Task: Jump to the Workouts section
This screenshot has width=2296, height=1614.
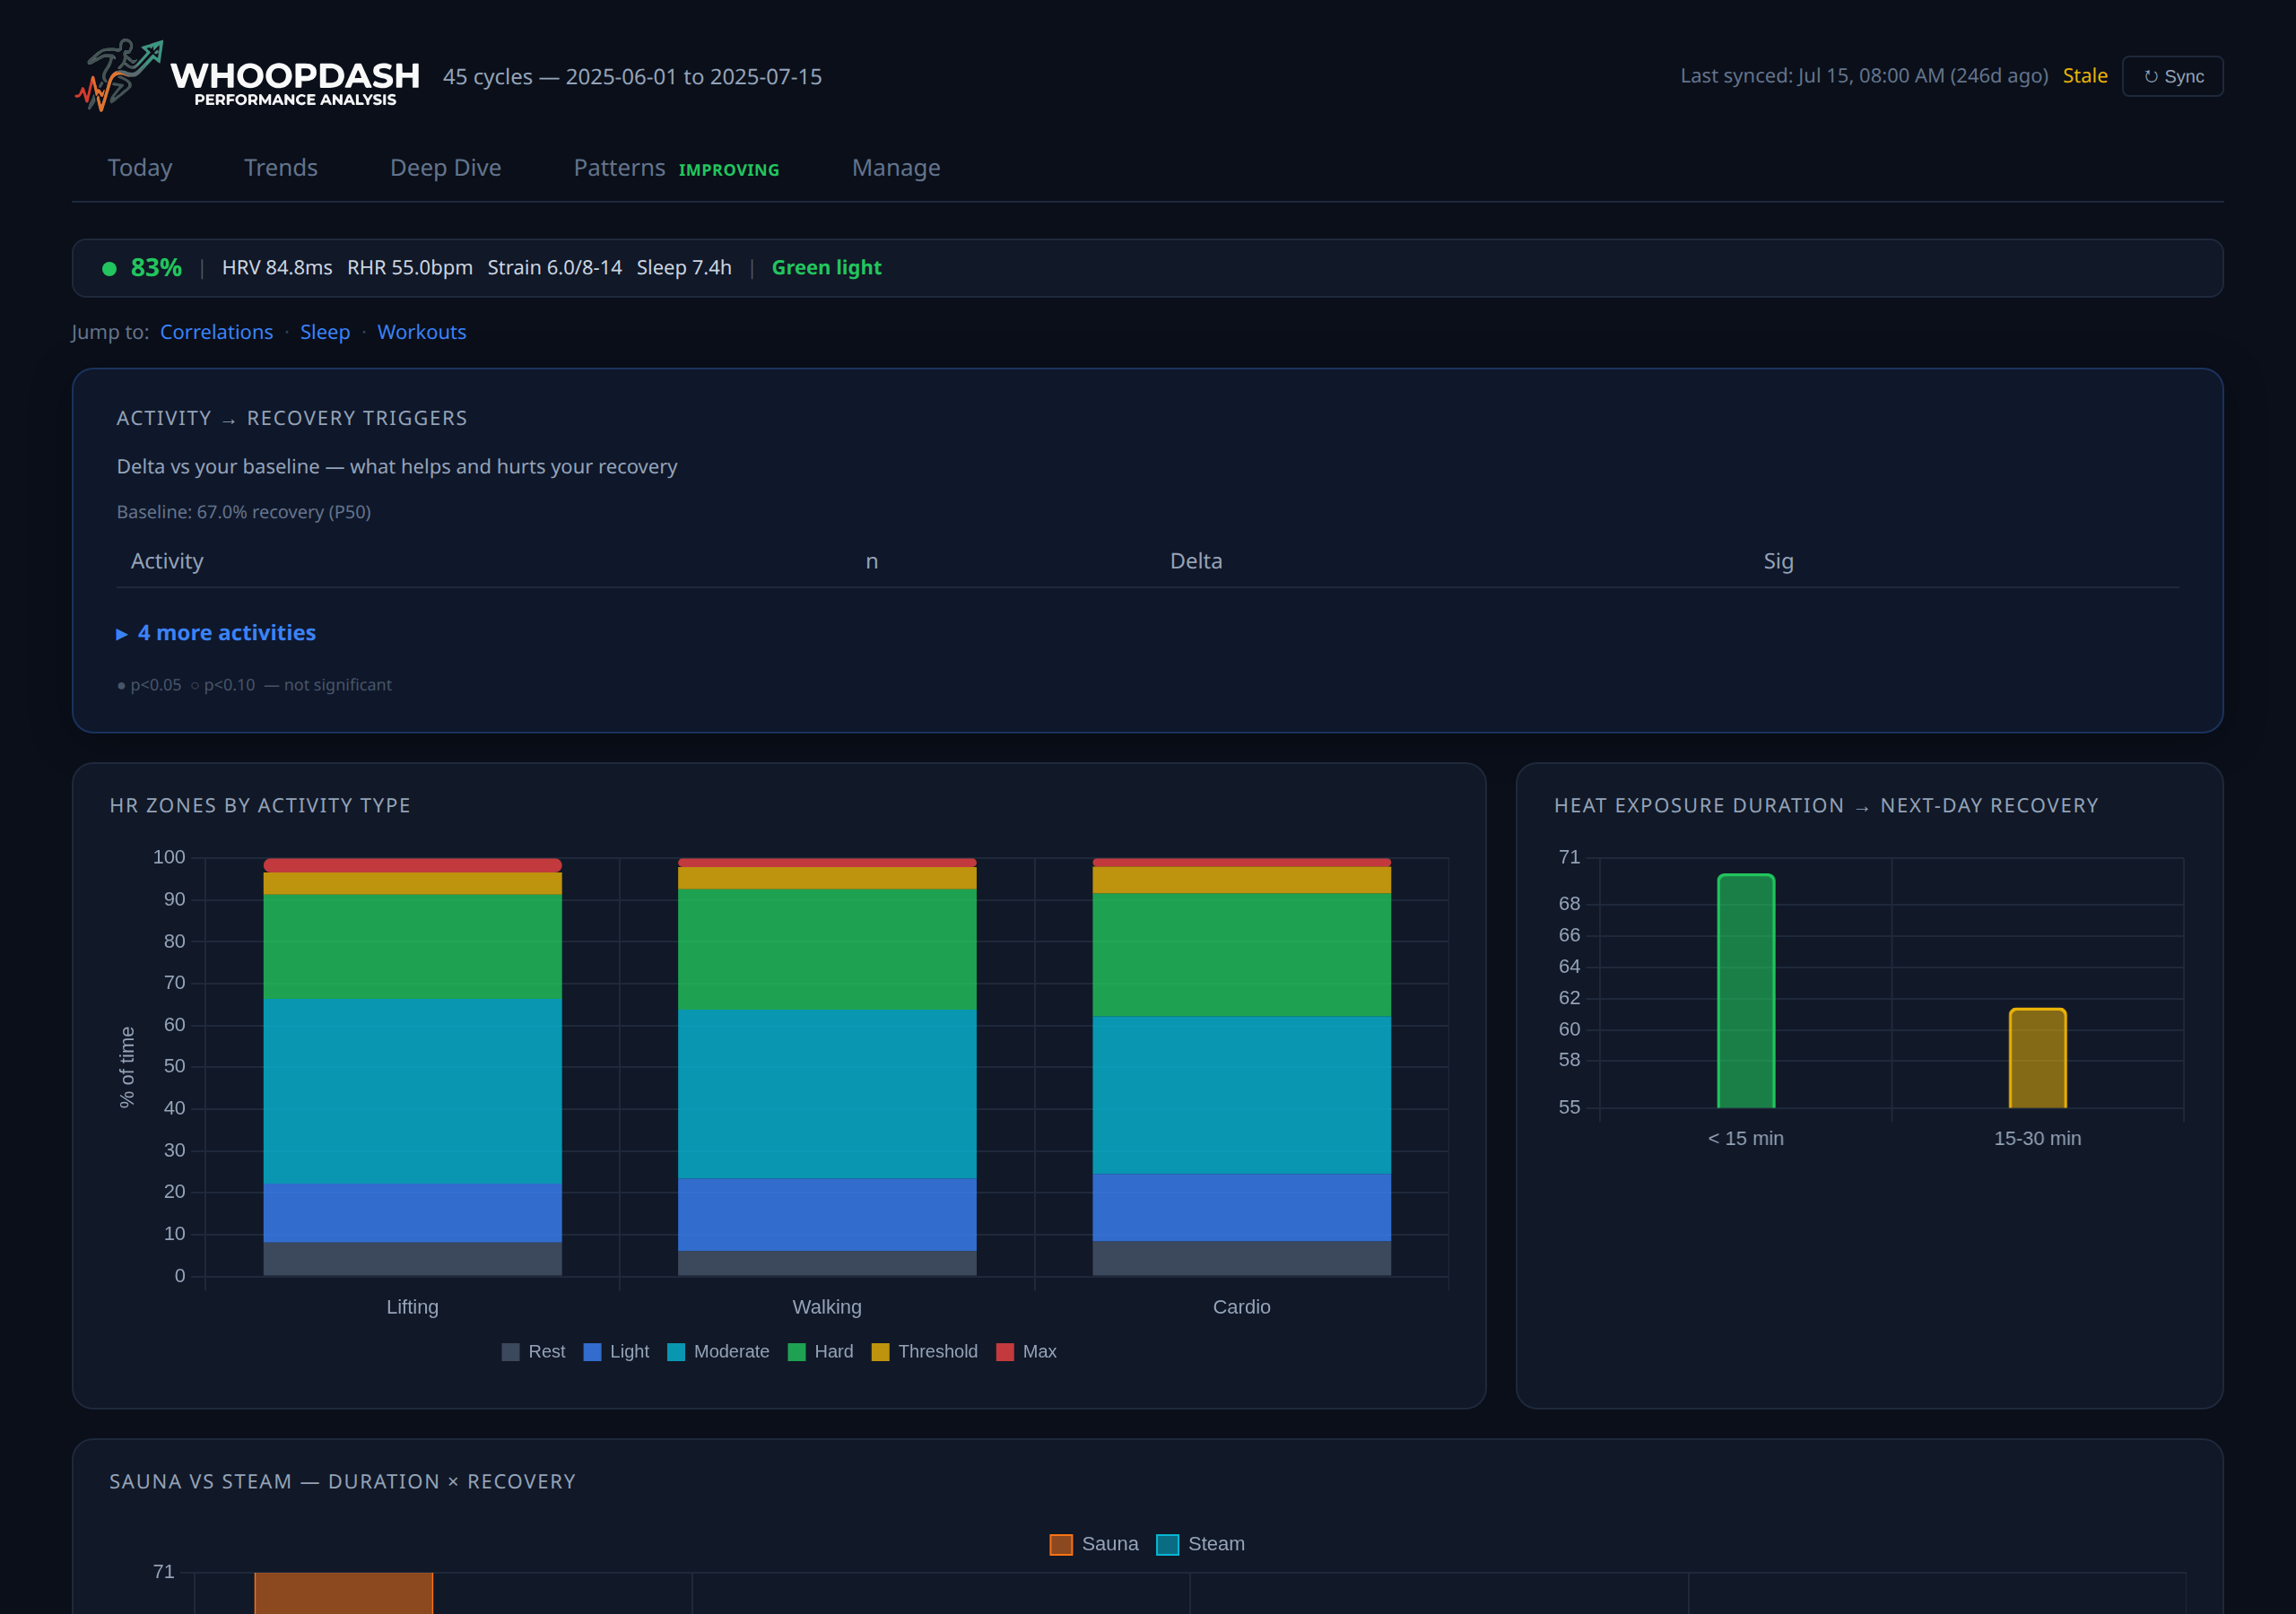Action: click(x=421, y=331)
